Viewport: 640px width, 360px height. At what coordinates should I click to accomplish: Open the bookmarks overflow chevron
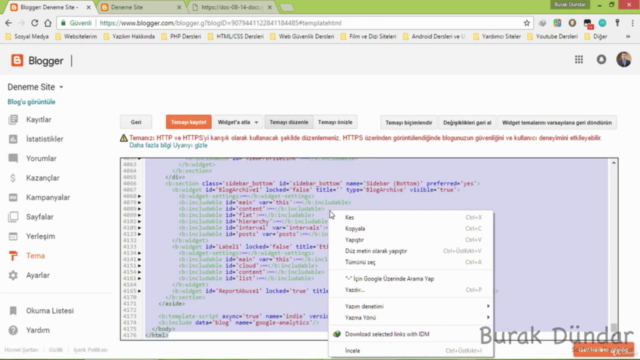coord(628,36)
